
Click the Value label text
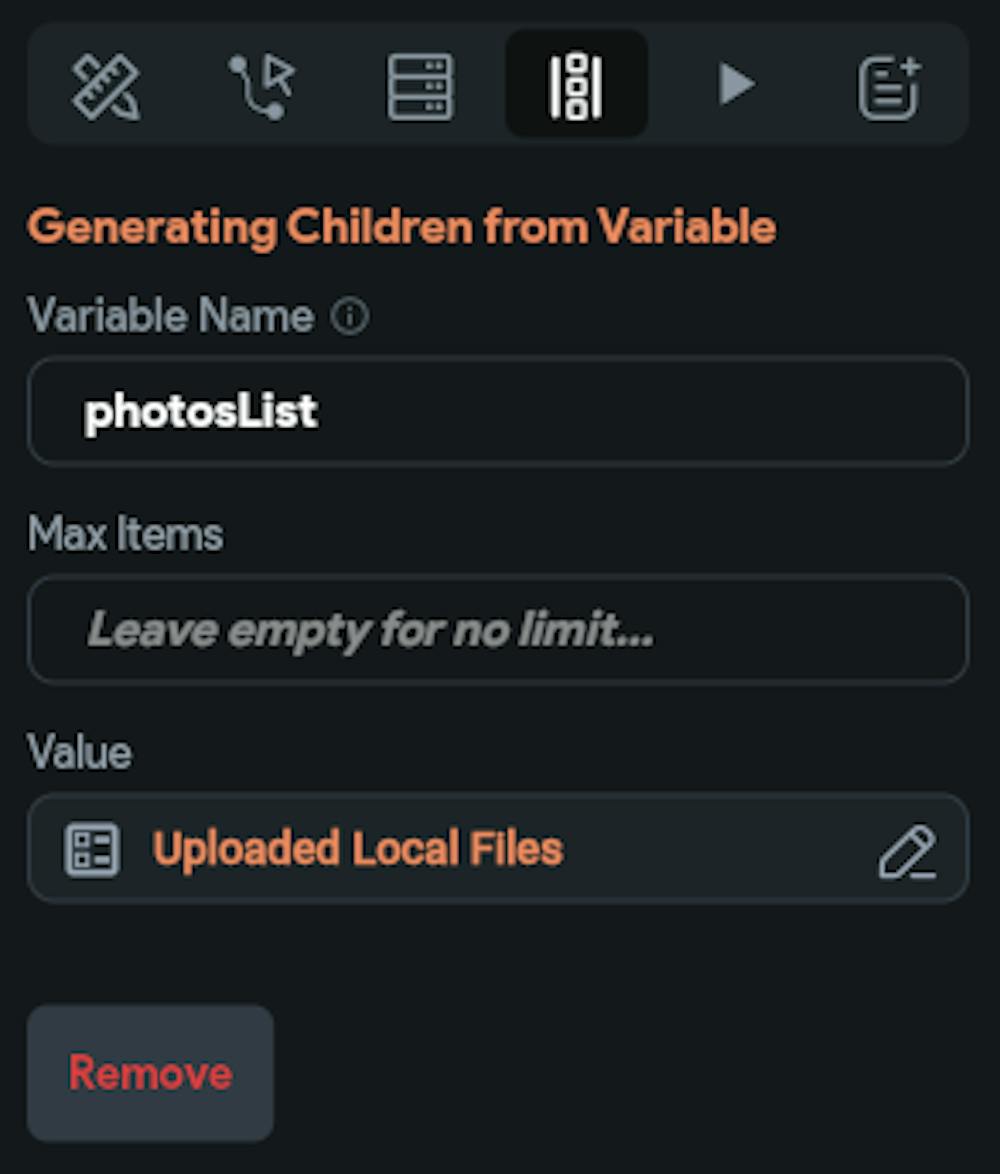[x=79, y=753]
